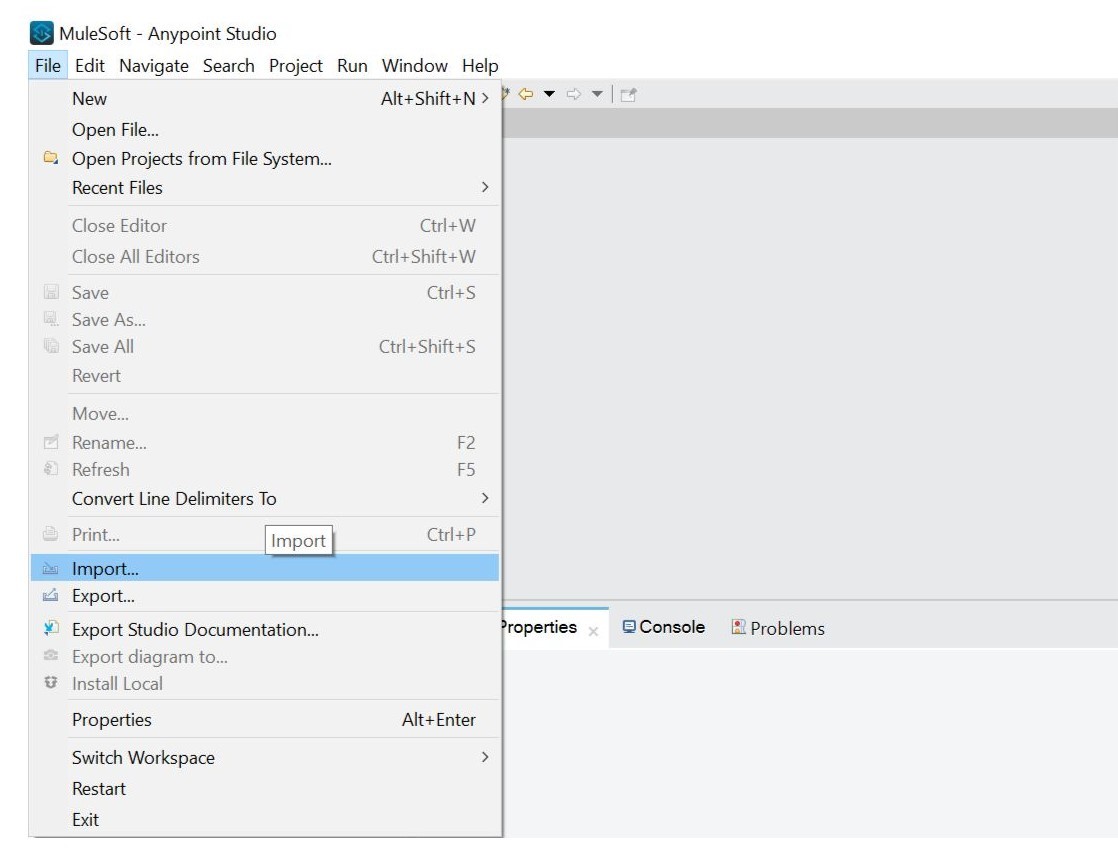The image size is (1118, 865).
Task: Open the back navigation history dropdown
Action: coord(547,93)
